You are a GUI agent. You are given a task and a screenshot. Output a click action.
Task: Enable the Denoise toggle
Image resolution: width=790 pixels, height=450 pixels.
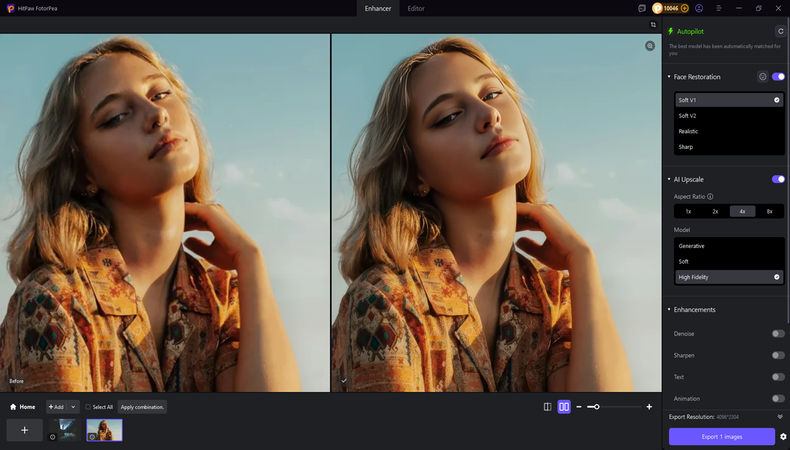[777, 334]
